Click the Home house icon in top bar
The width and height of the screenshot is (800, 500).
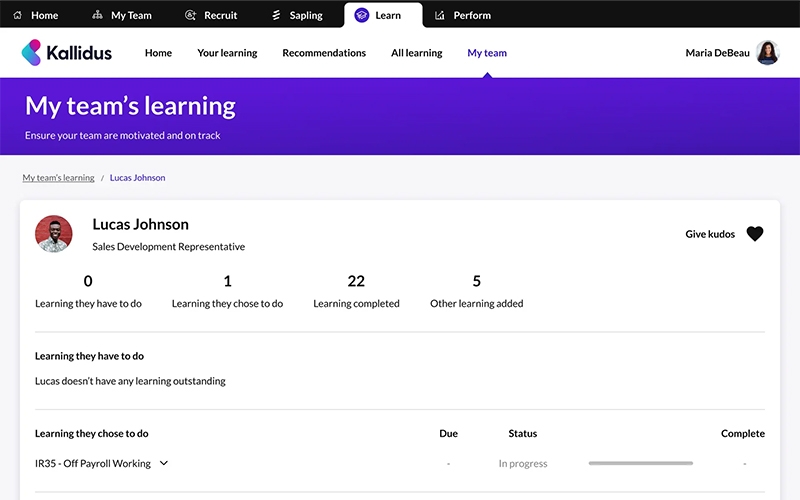click(17, 15)
